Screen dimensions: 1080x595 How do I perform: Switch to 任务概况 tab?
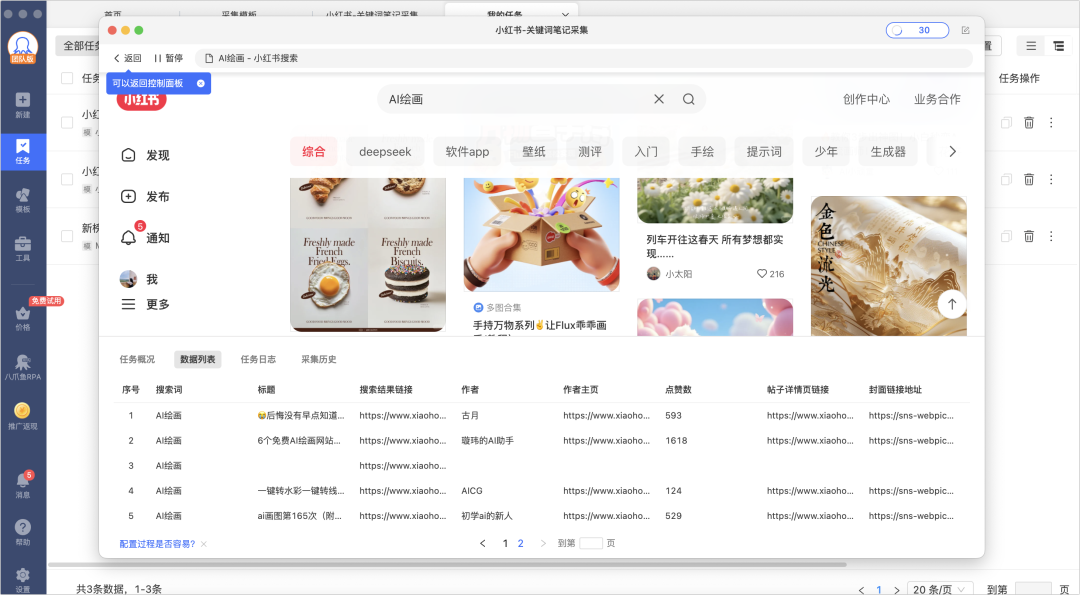[x=137, y=359]
